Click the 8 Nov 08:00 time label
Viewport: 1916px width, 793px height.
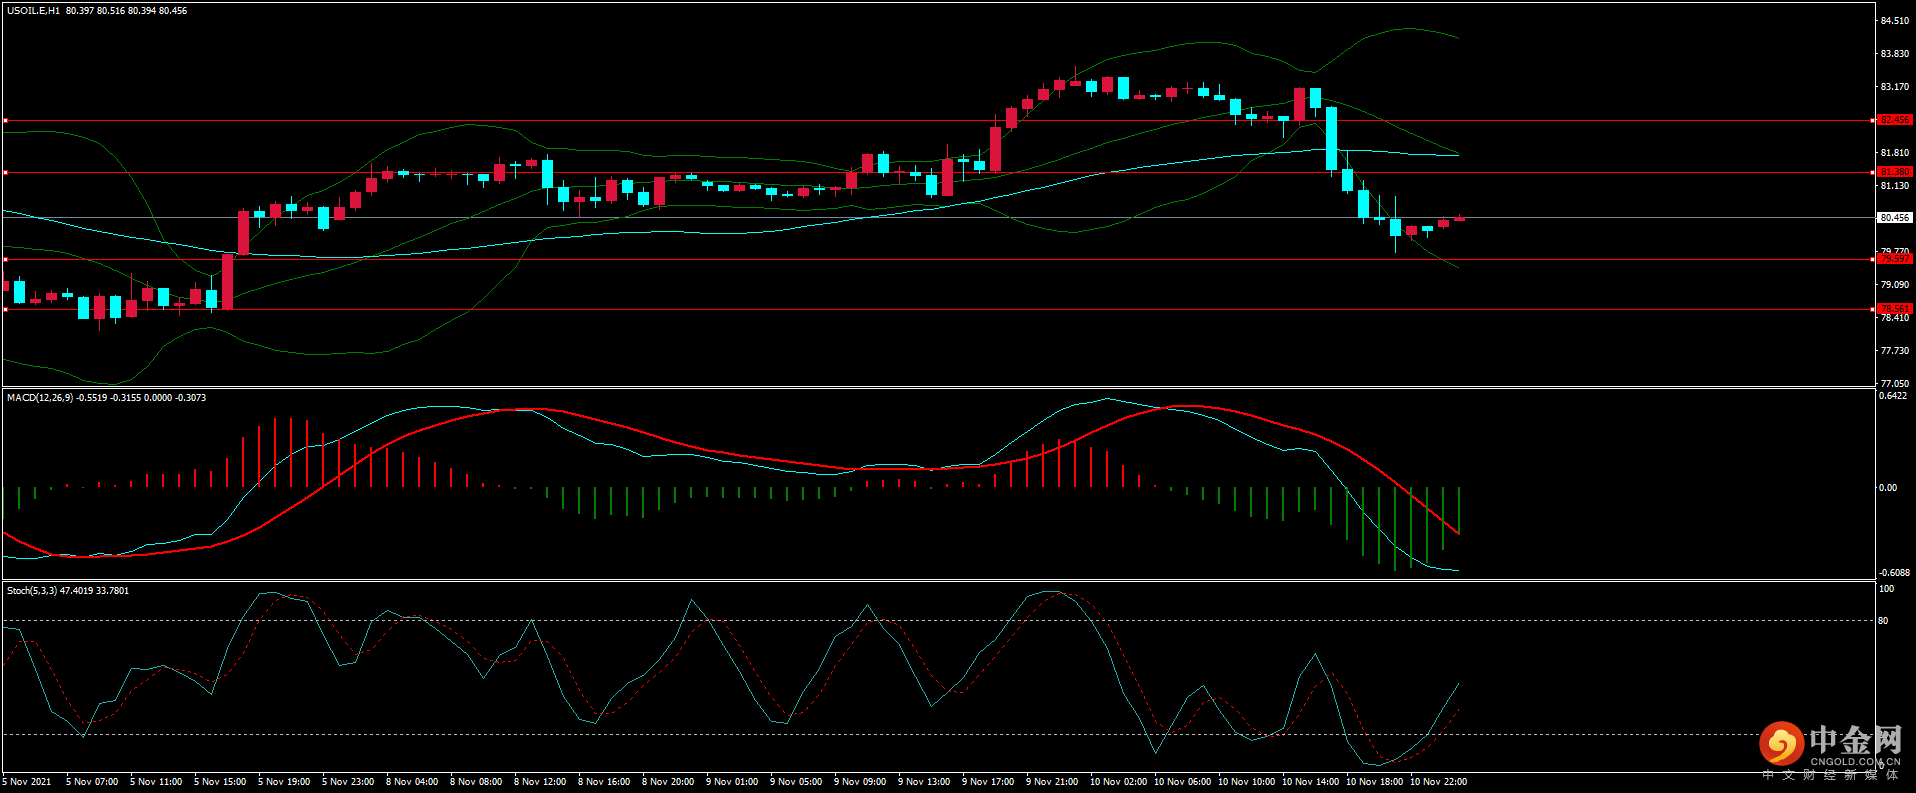[476, 782]
